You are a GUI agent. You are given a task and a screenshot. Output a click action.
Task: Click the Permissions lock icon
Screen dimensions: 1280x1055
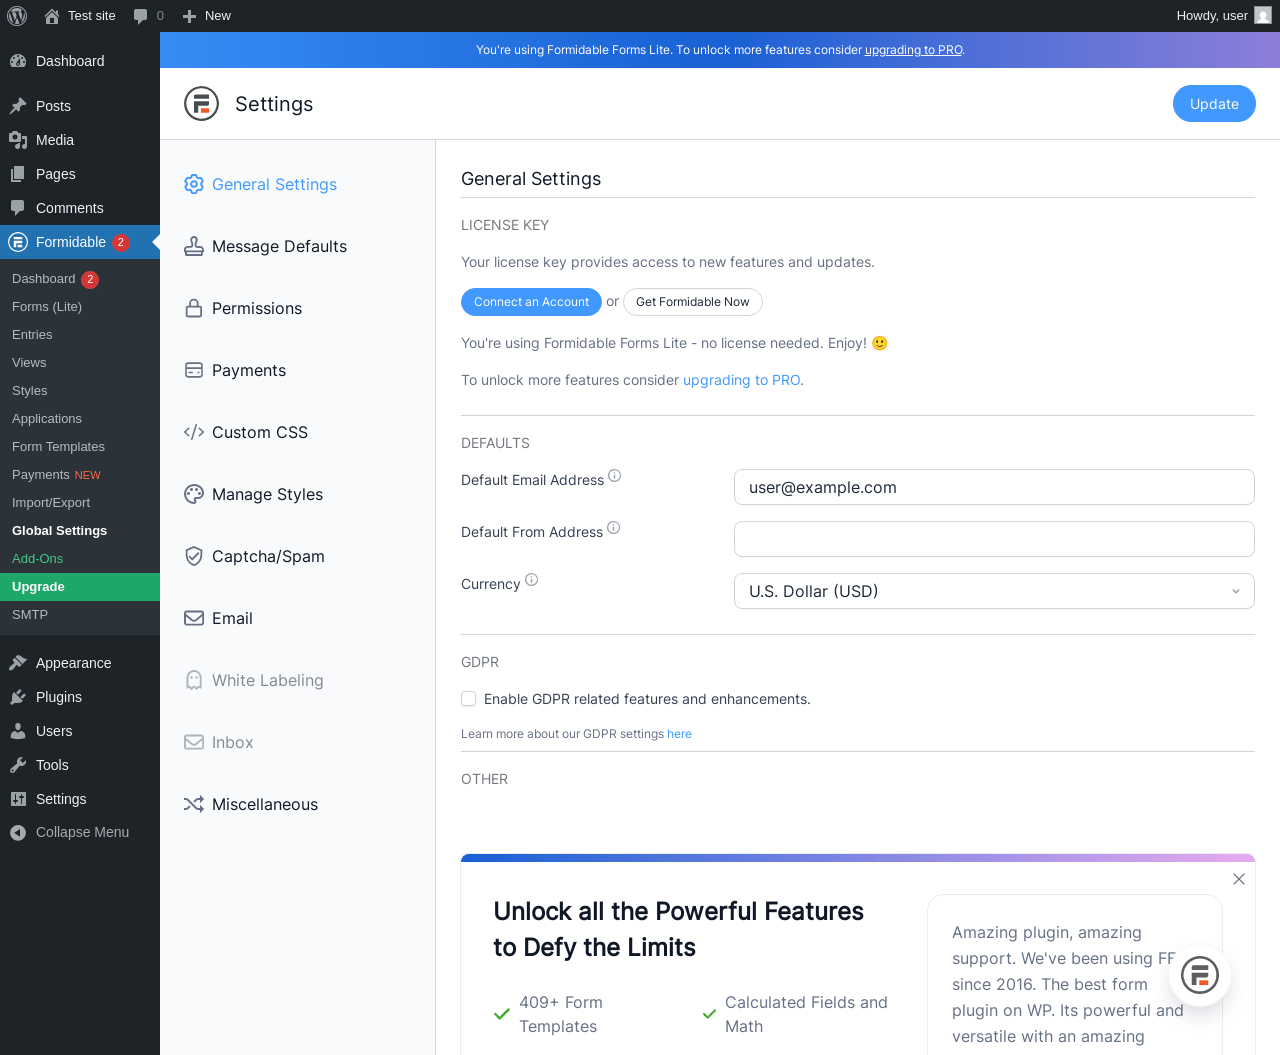pyautogui.click(x=194, y=308)
